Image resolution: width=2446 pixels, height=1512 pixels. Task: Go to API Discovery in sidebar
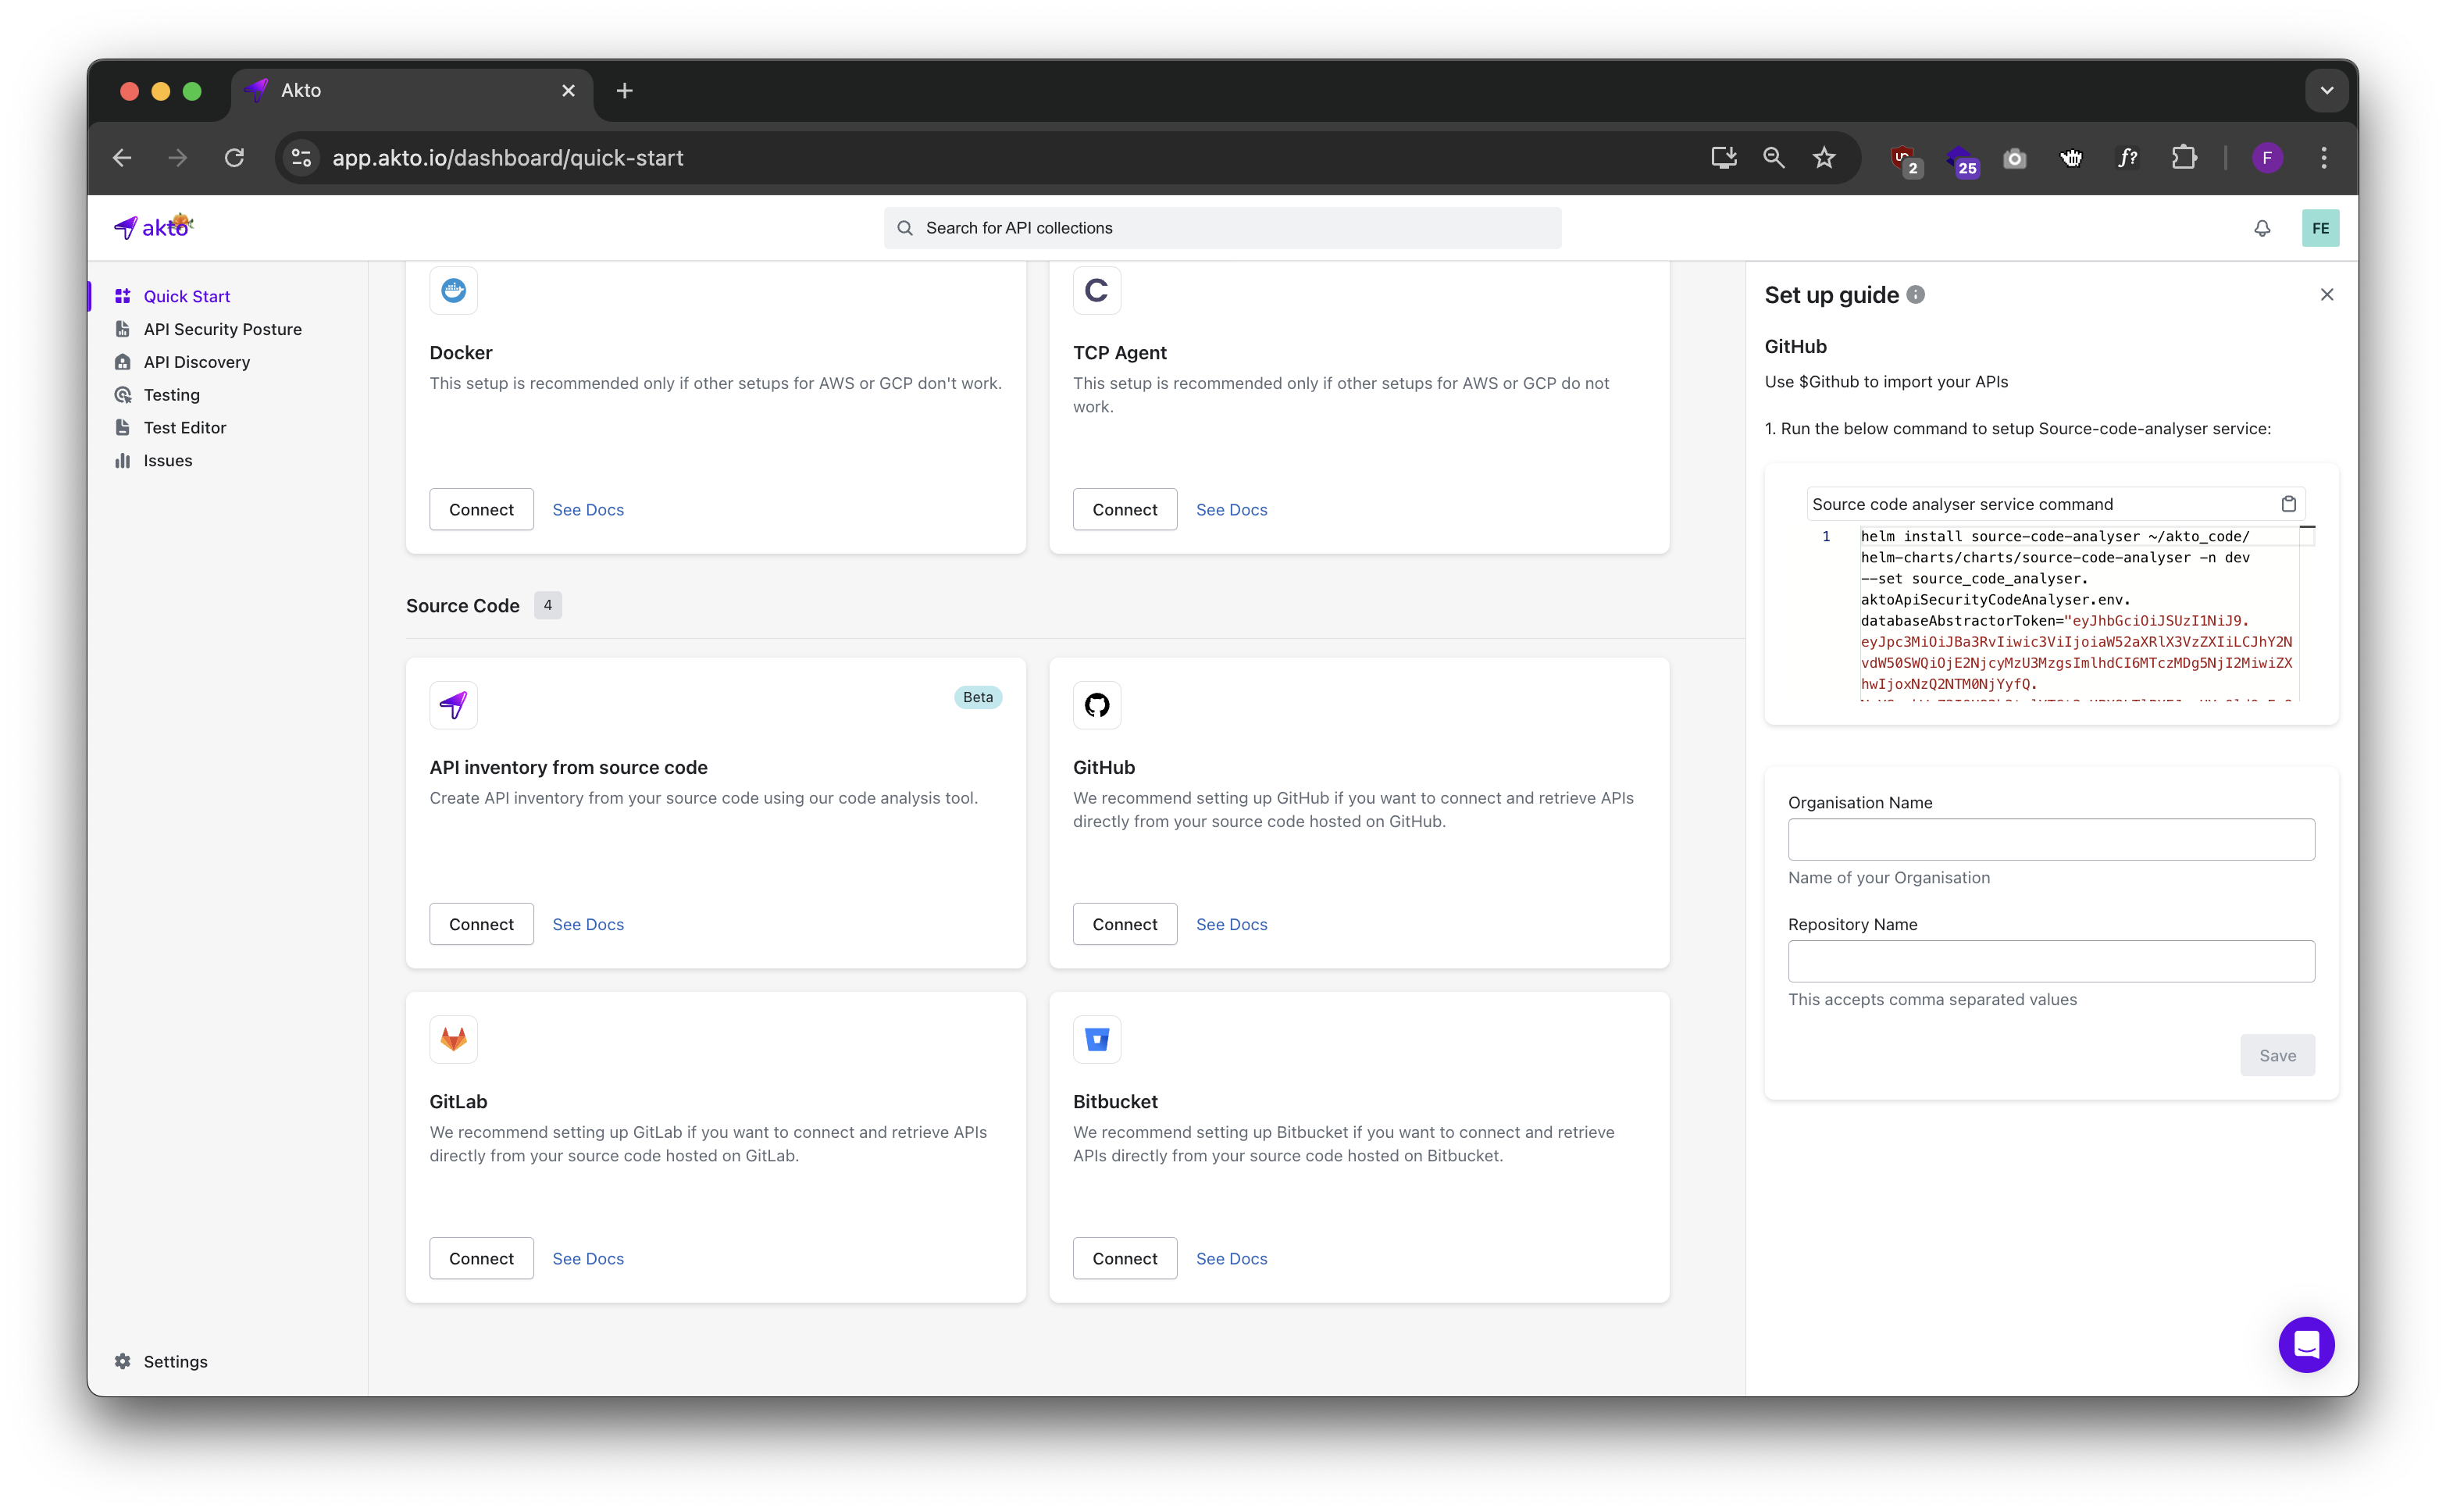click(x=196, y=362)
